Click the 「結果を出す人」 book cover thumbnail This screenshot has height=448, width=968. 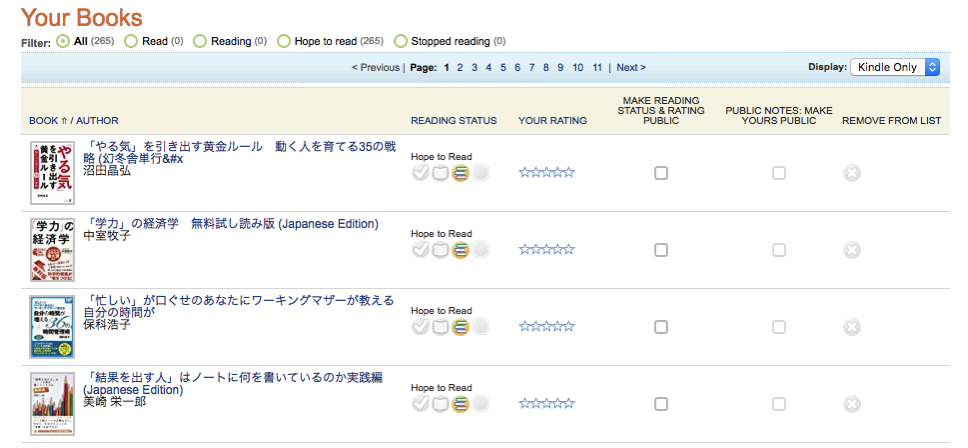(x=52, y=404)
